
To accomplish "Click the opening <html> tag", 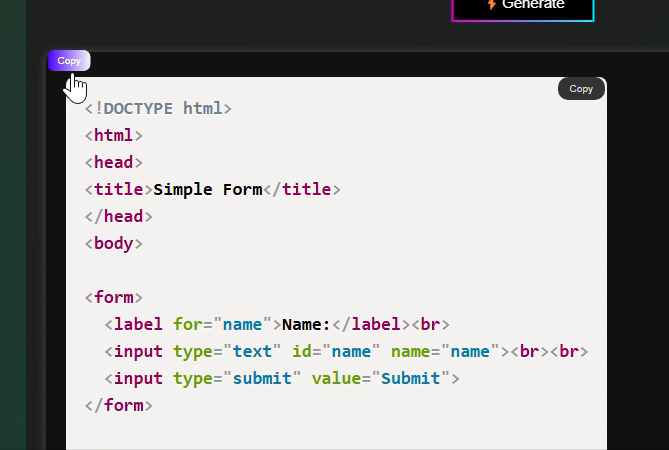I will [x=114, y=135].
